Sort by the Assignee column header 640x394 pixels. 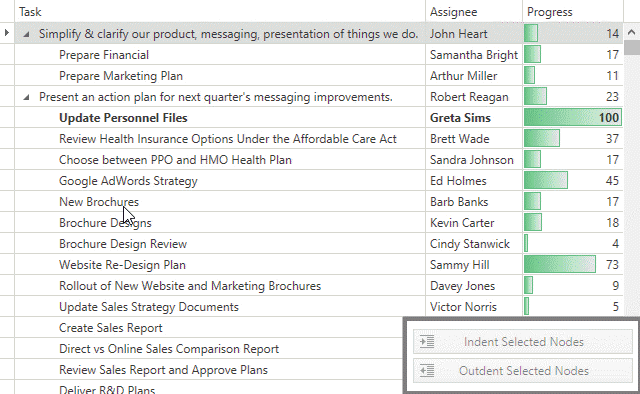pyautogui.click(x=474, y=12)
